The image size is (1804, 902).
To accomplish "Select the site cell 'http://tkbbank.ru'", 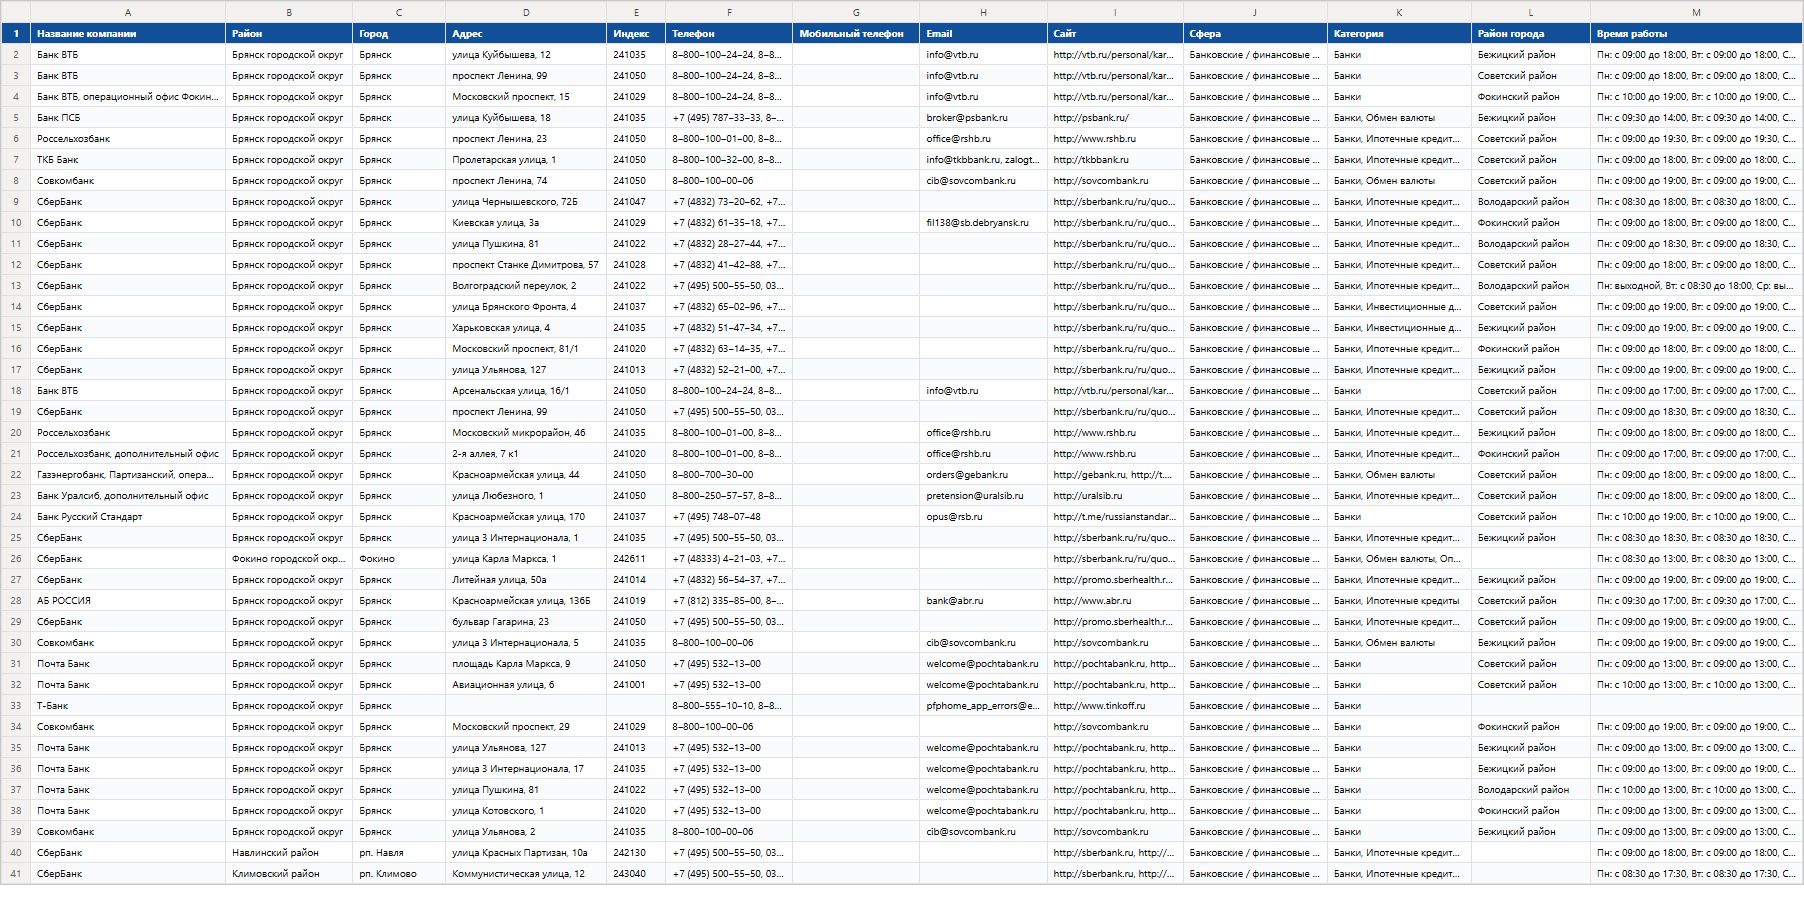I will pyautogui.click(x=1115, y=160).
